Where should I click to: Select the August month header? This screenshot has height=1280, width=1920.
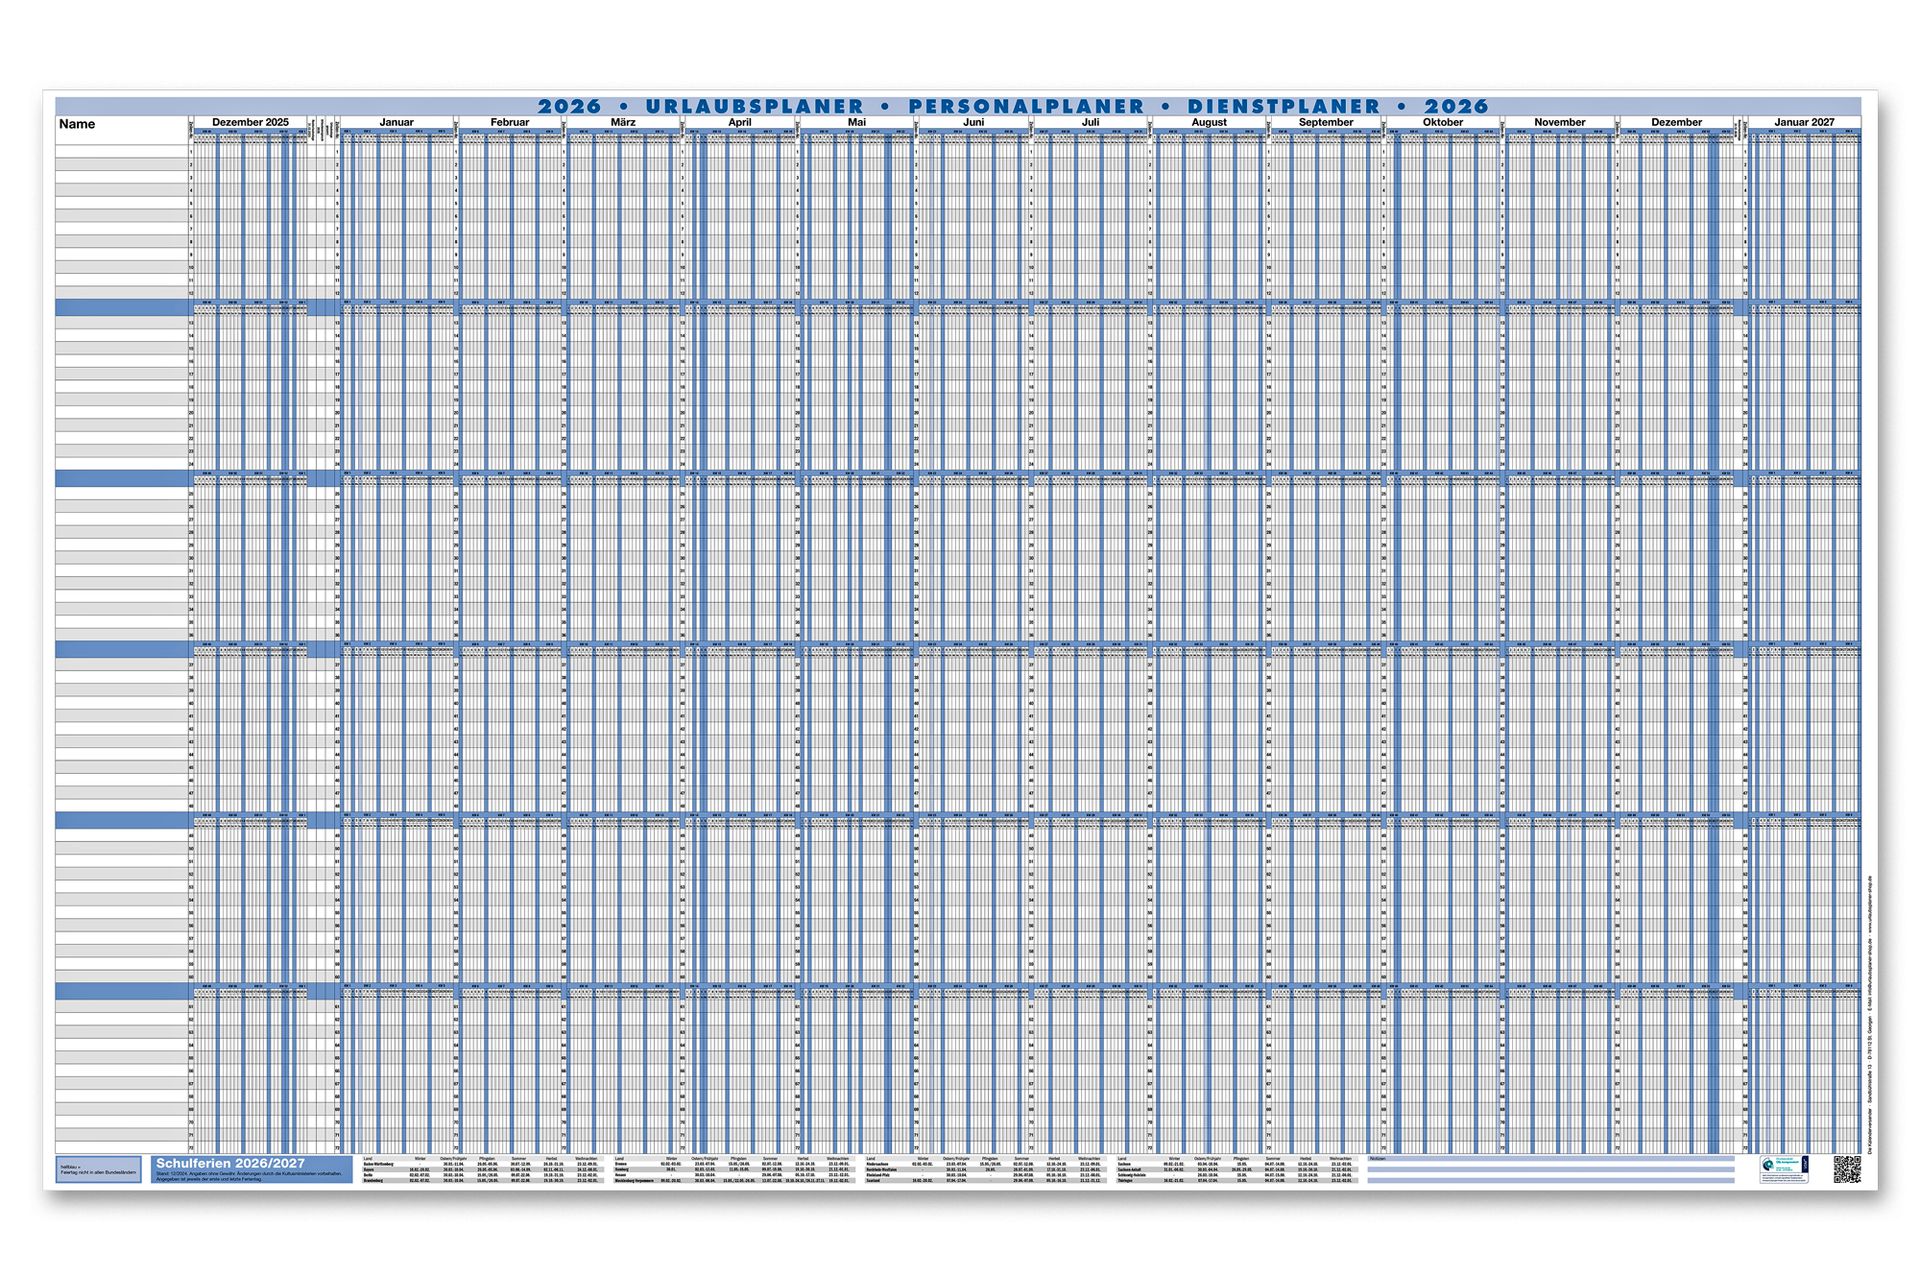coord(1208,122)
